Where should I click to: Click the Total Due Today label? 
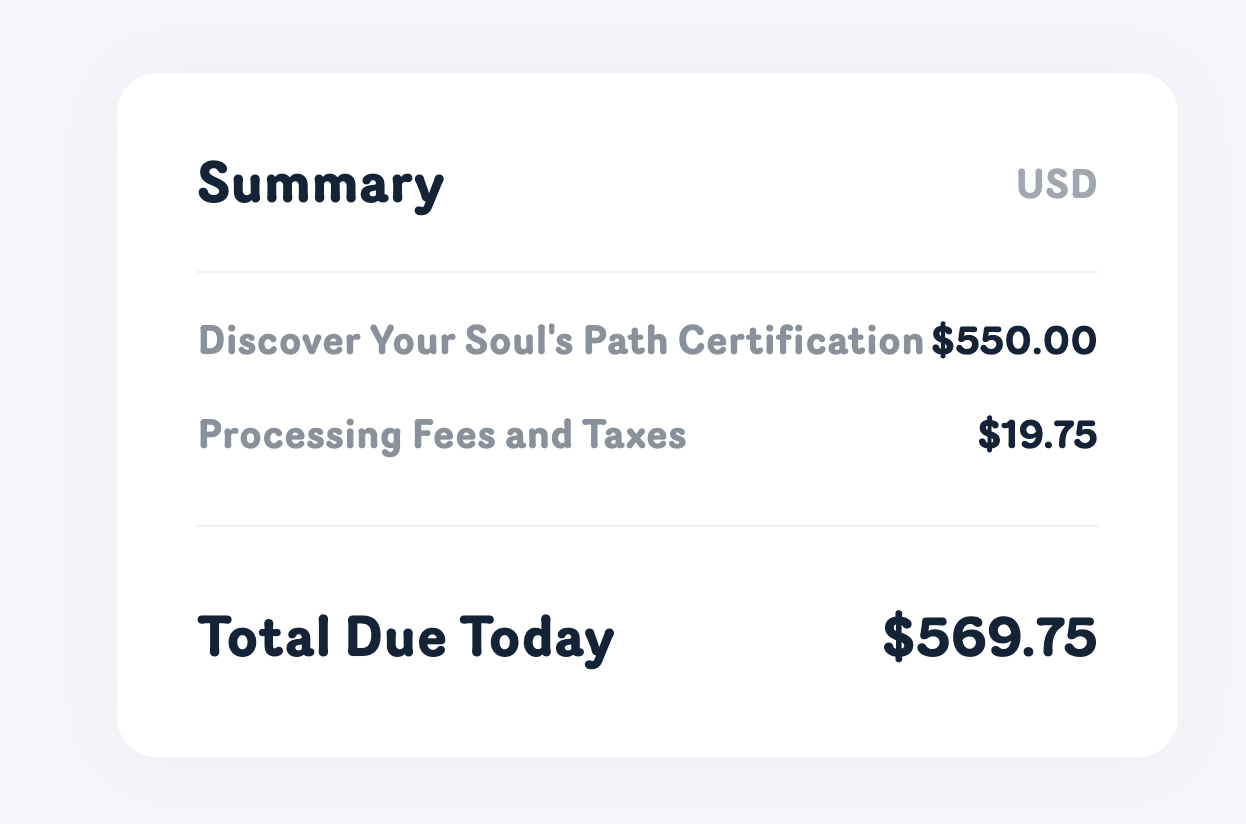pos(405,638)
